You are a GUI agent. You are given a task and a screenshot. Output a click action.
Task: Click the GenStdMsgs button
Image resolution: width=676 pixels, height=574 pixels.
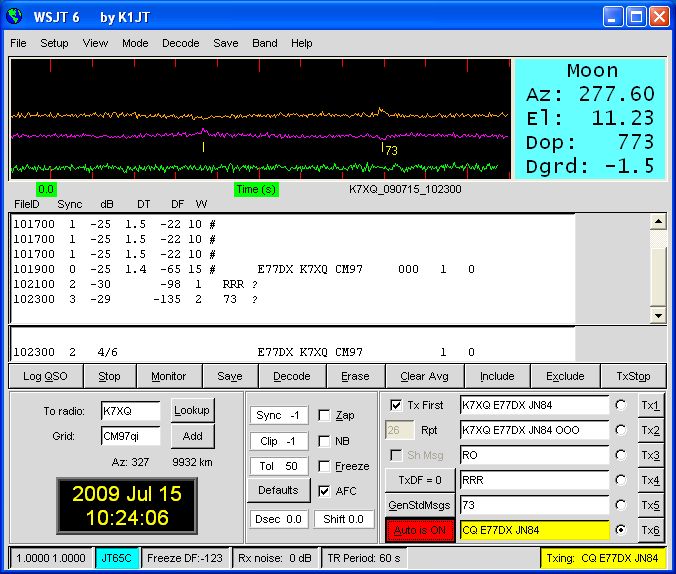coord(420,505)
